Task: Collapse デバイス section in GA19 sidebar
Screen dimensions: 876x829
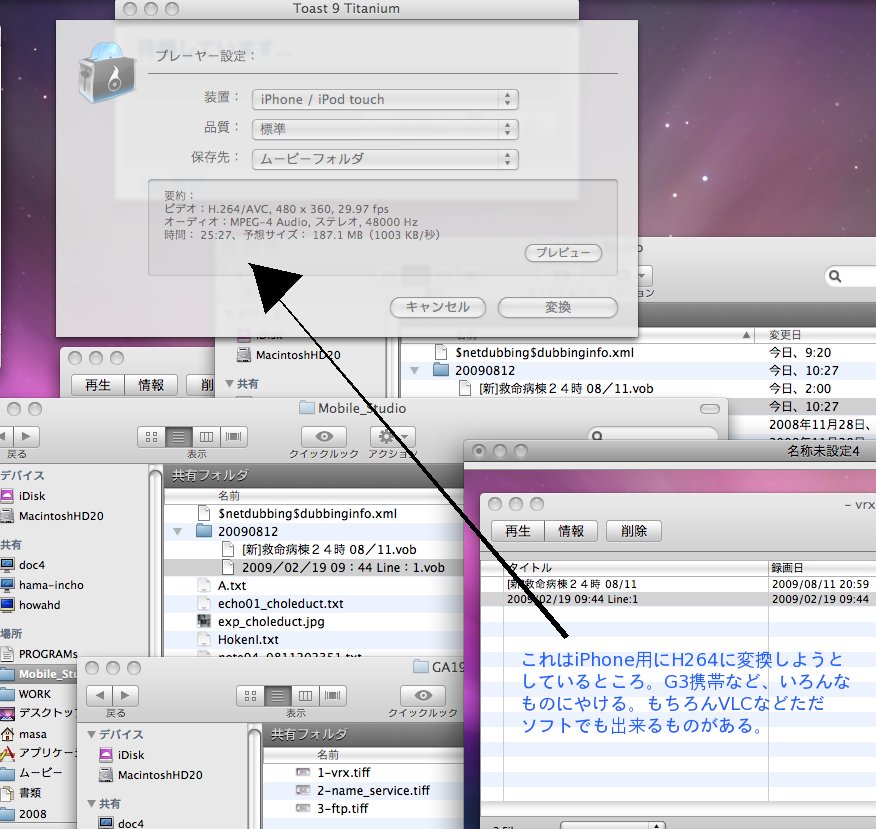Action: 91,735
